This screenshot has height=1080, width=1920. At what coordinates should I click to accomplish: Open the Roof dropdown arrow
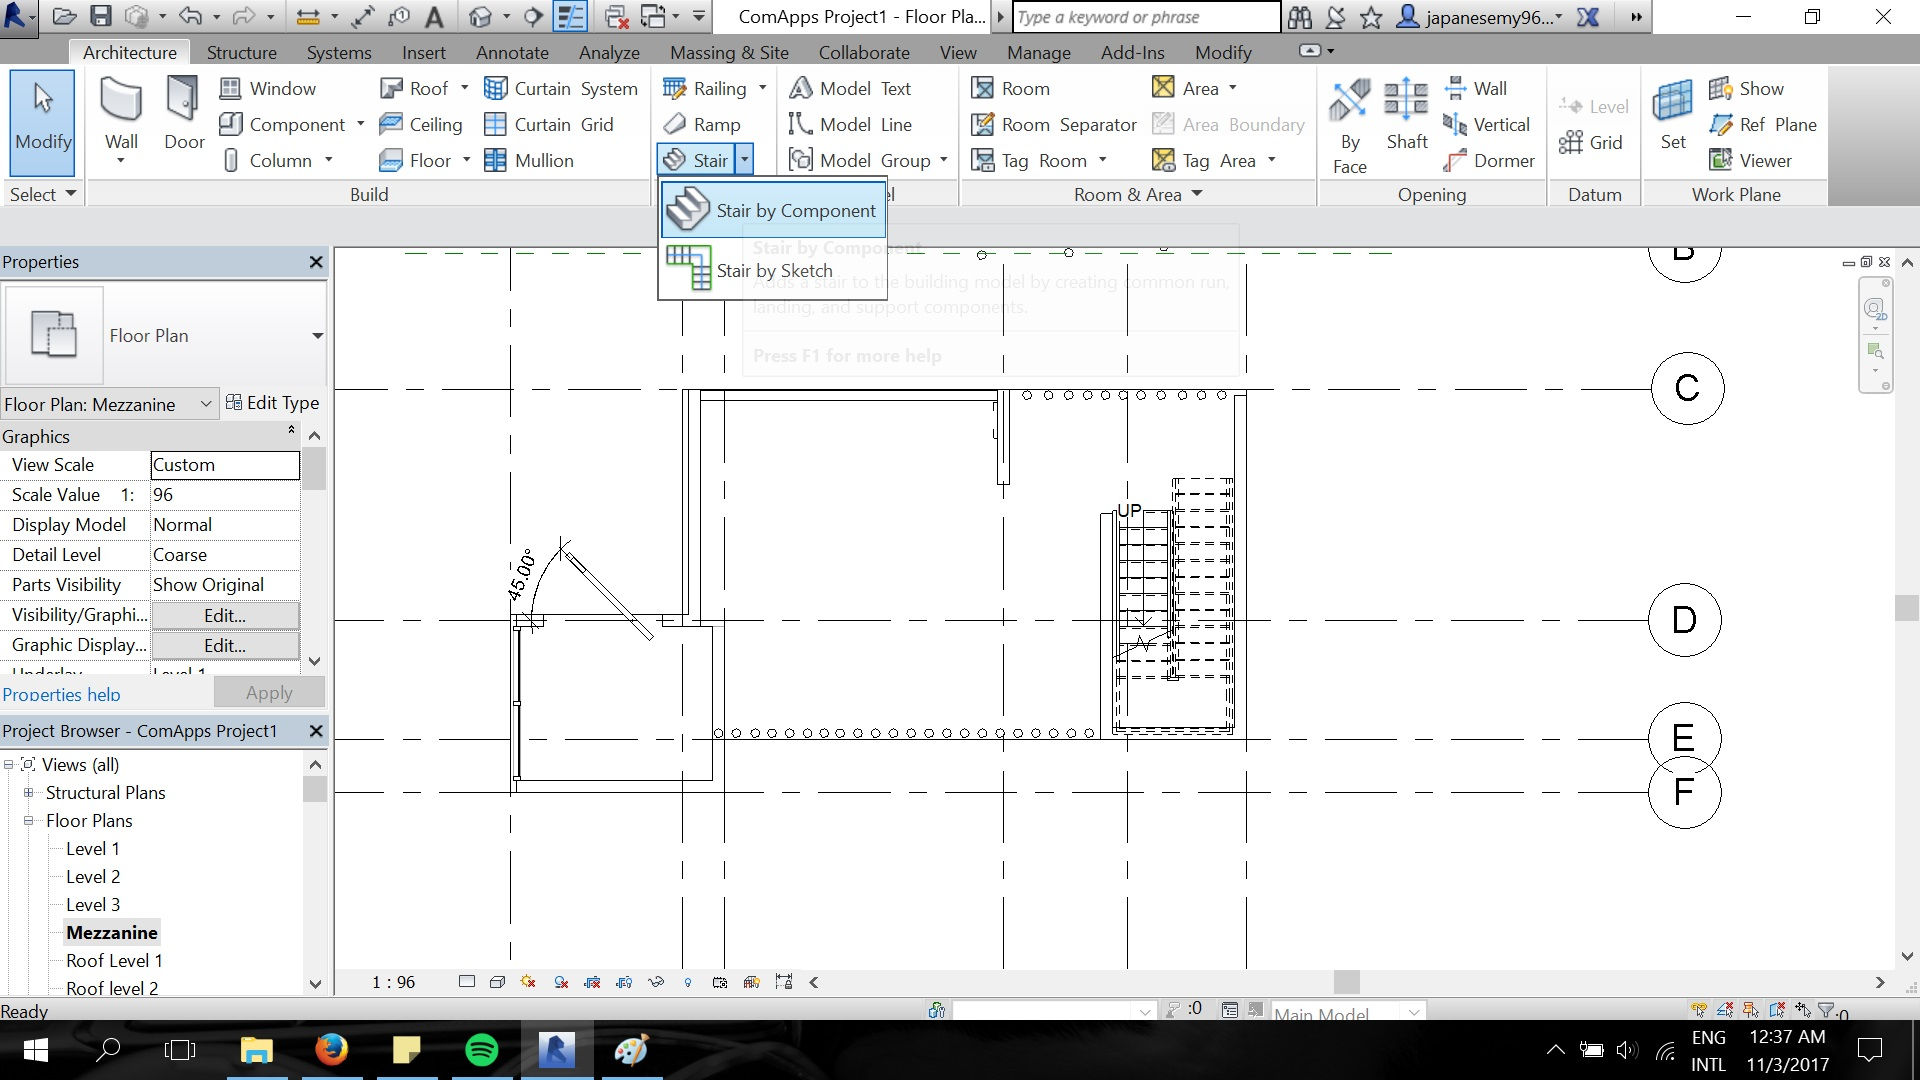(x=464, y=88)
